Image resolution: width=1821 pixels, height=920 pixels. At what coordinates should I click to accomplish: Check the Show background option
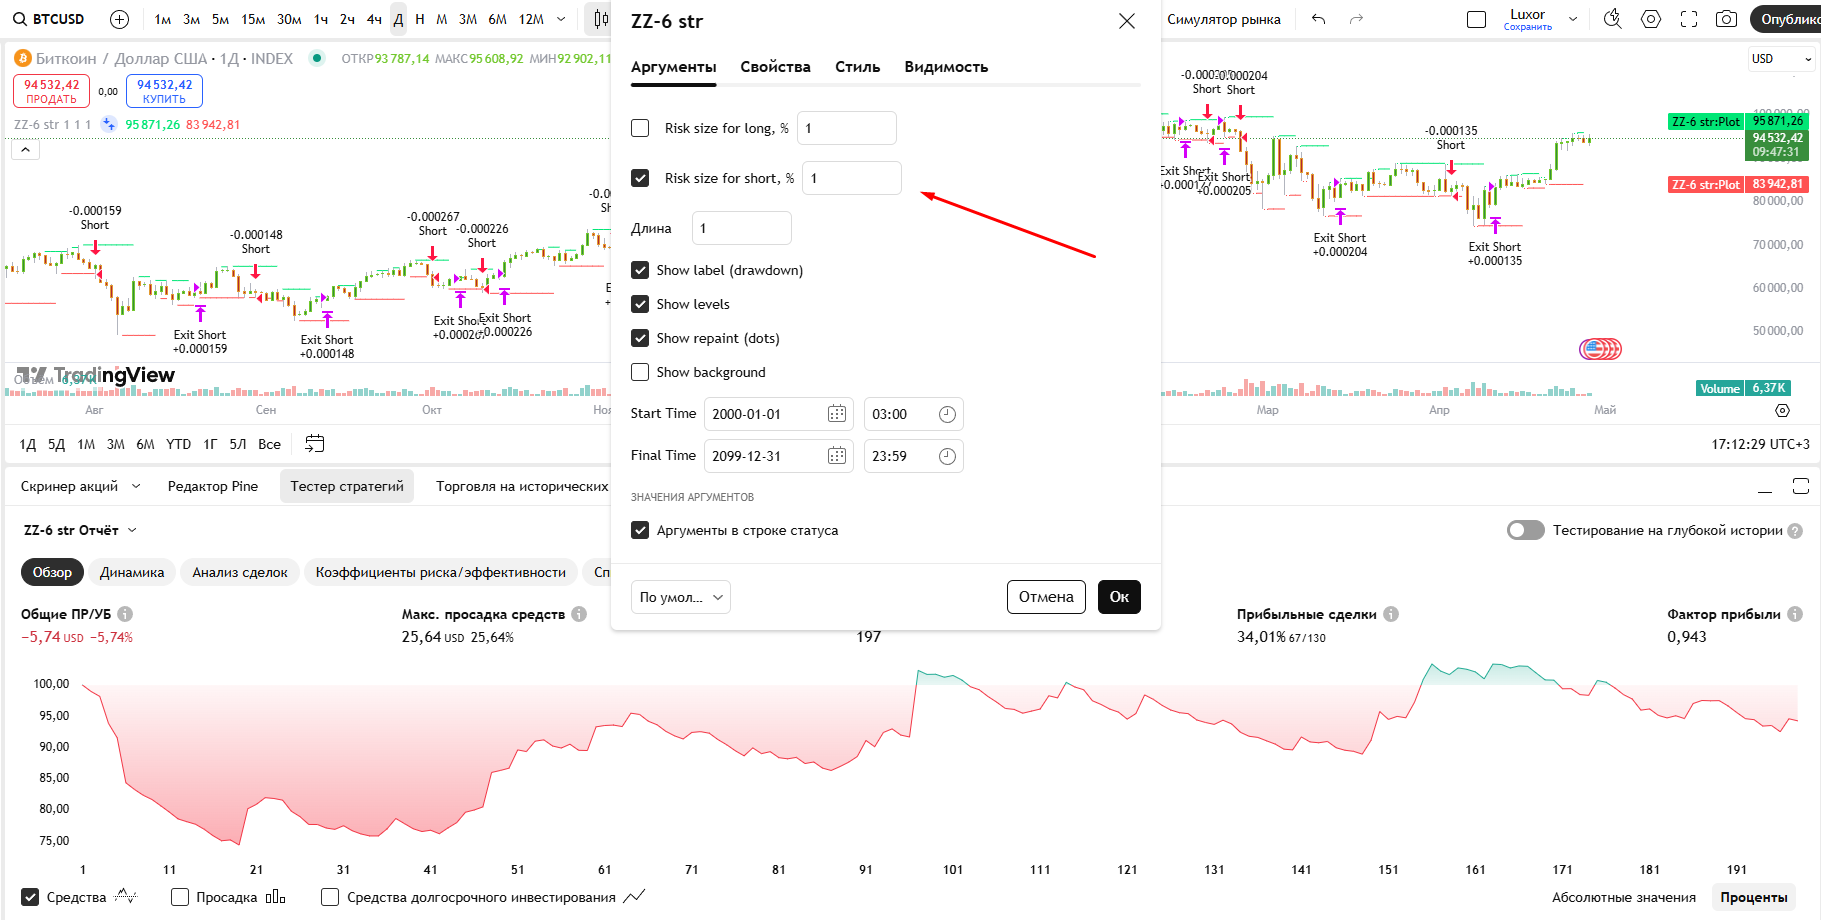pyautogui.click(x=640, y=372)
